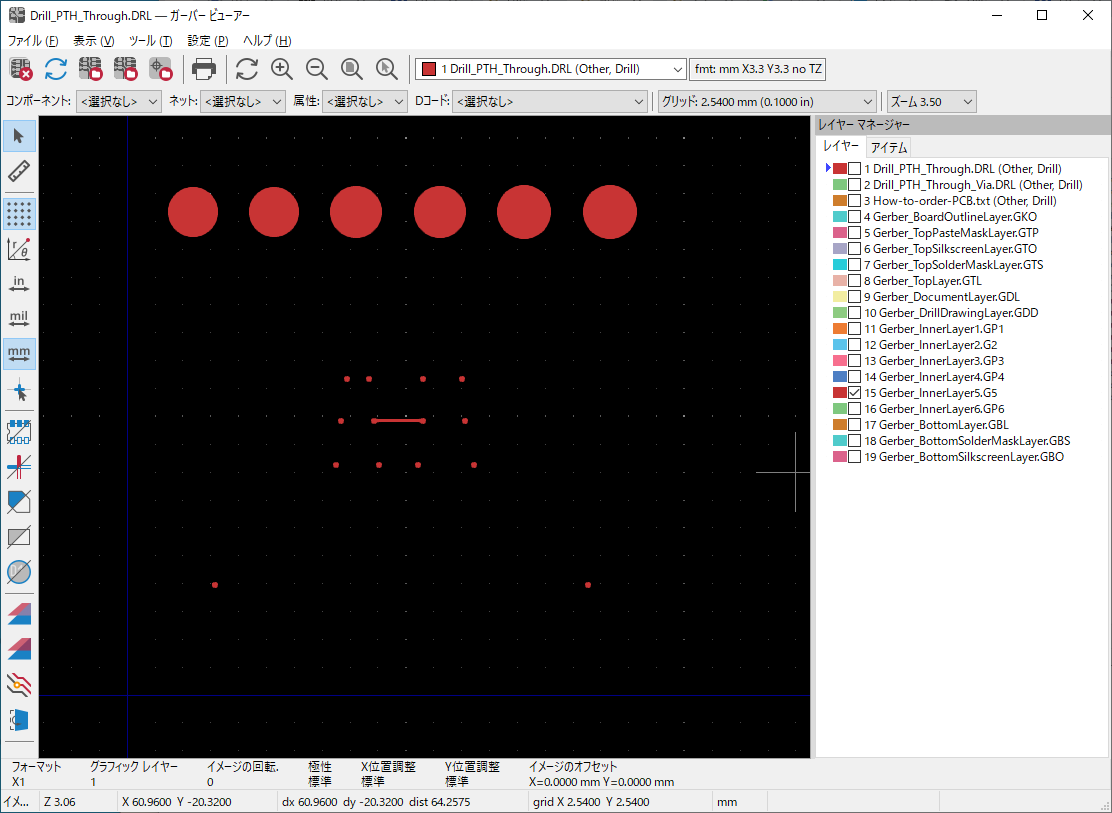Image resolution: width=1112 pixels, height=813 pixels.
Task: Click the clear all layers icon
Action: (x=21, y=69)
